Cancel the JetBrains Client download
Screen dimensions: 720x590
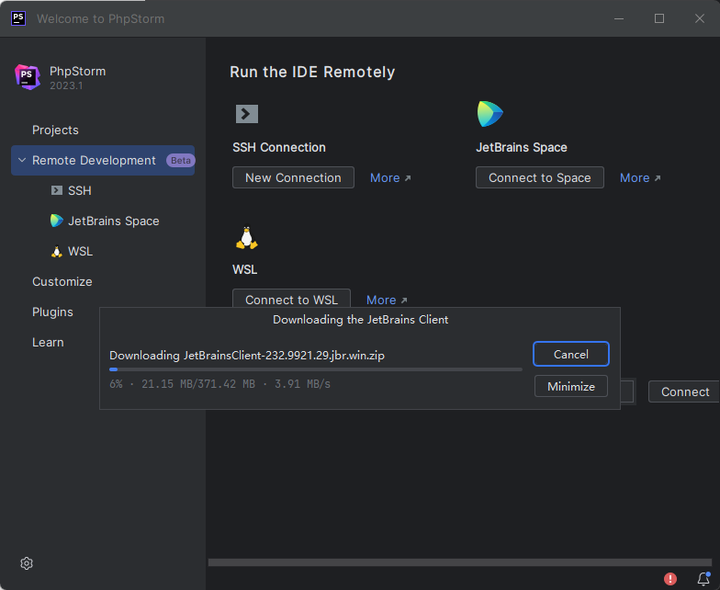[x=571, y=354]
